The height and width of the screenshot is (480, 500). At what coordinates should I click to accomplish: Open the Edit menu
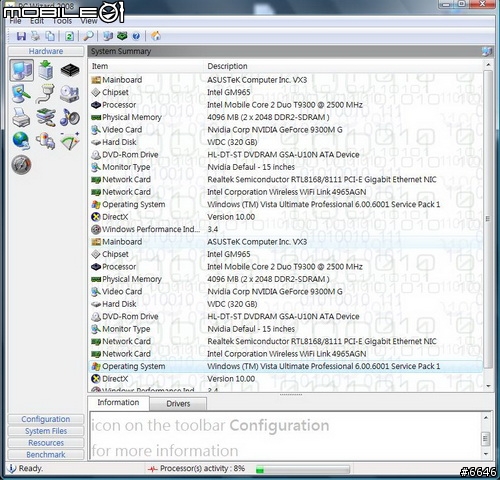(x=37, y=21)
